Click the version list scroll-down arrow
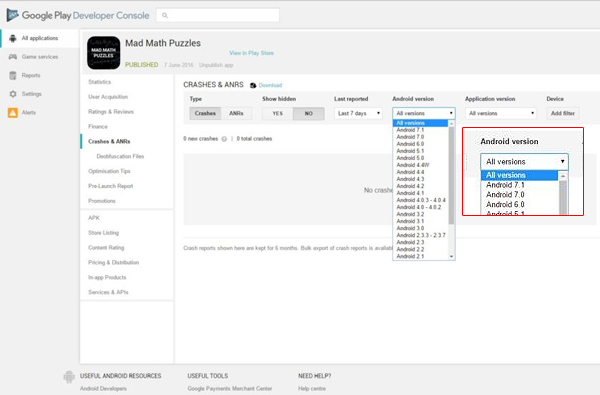Viewport: 600px width, 395px height. 452,256
